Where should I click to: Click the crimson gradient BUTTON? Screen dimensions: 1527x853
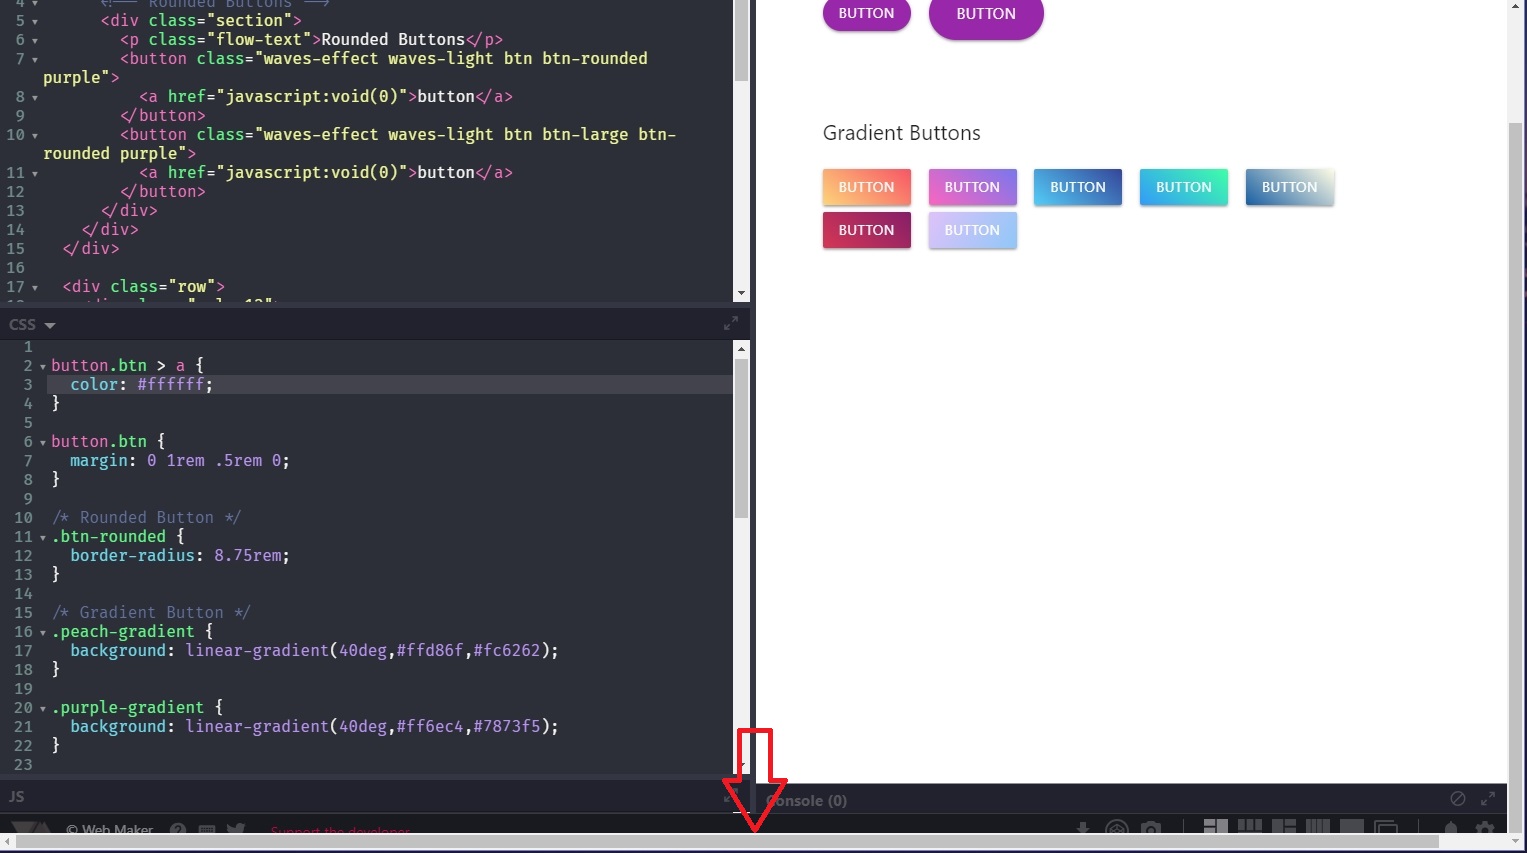coord(866,230)
